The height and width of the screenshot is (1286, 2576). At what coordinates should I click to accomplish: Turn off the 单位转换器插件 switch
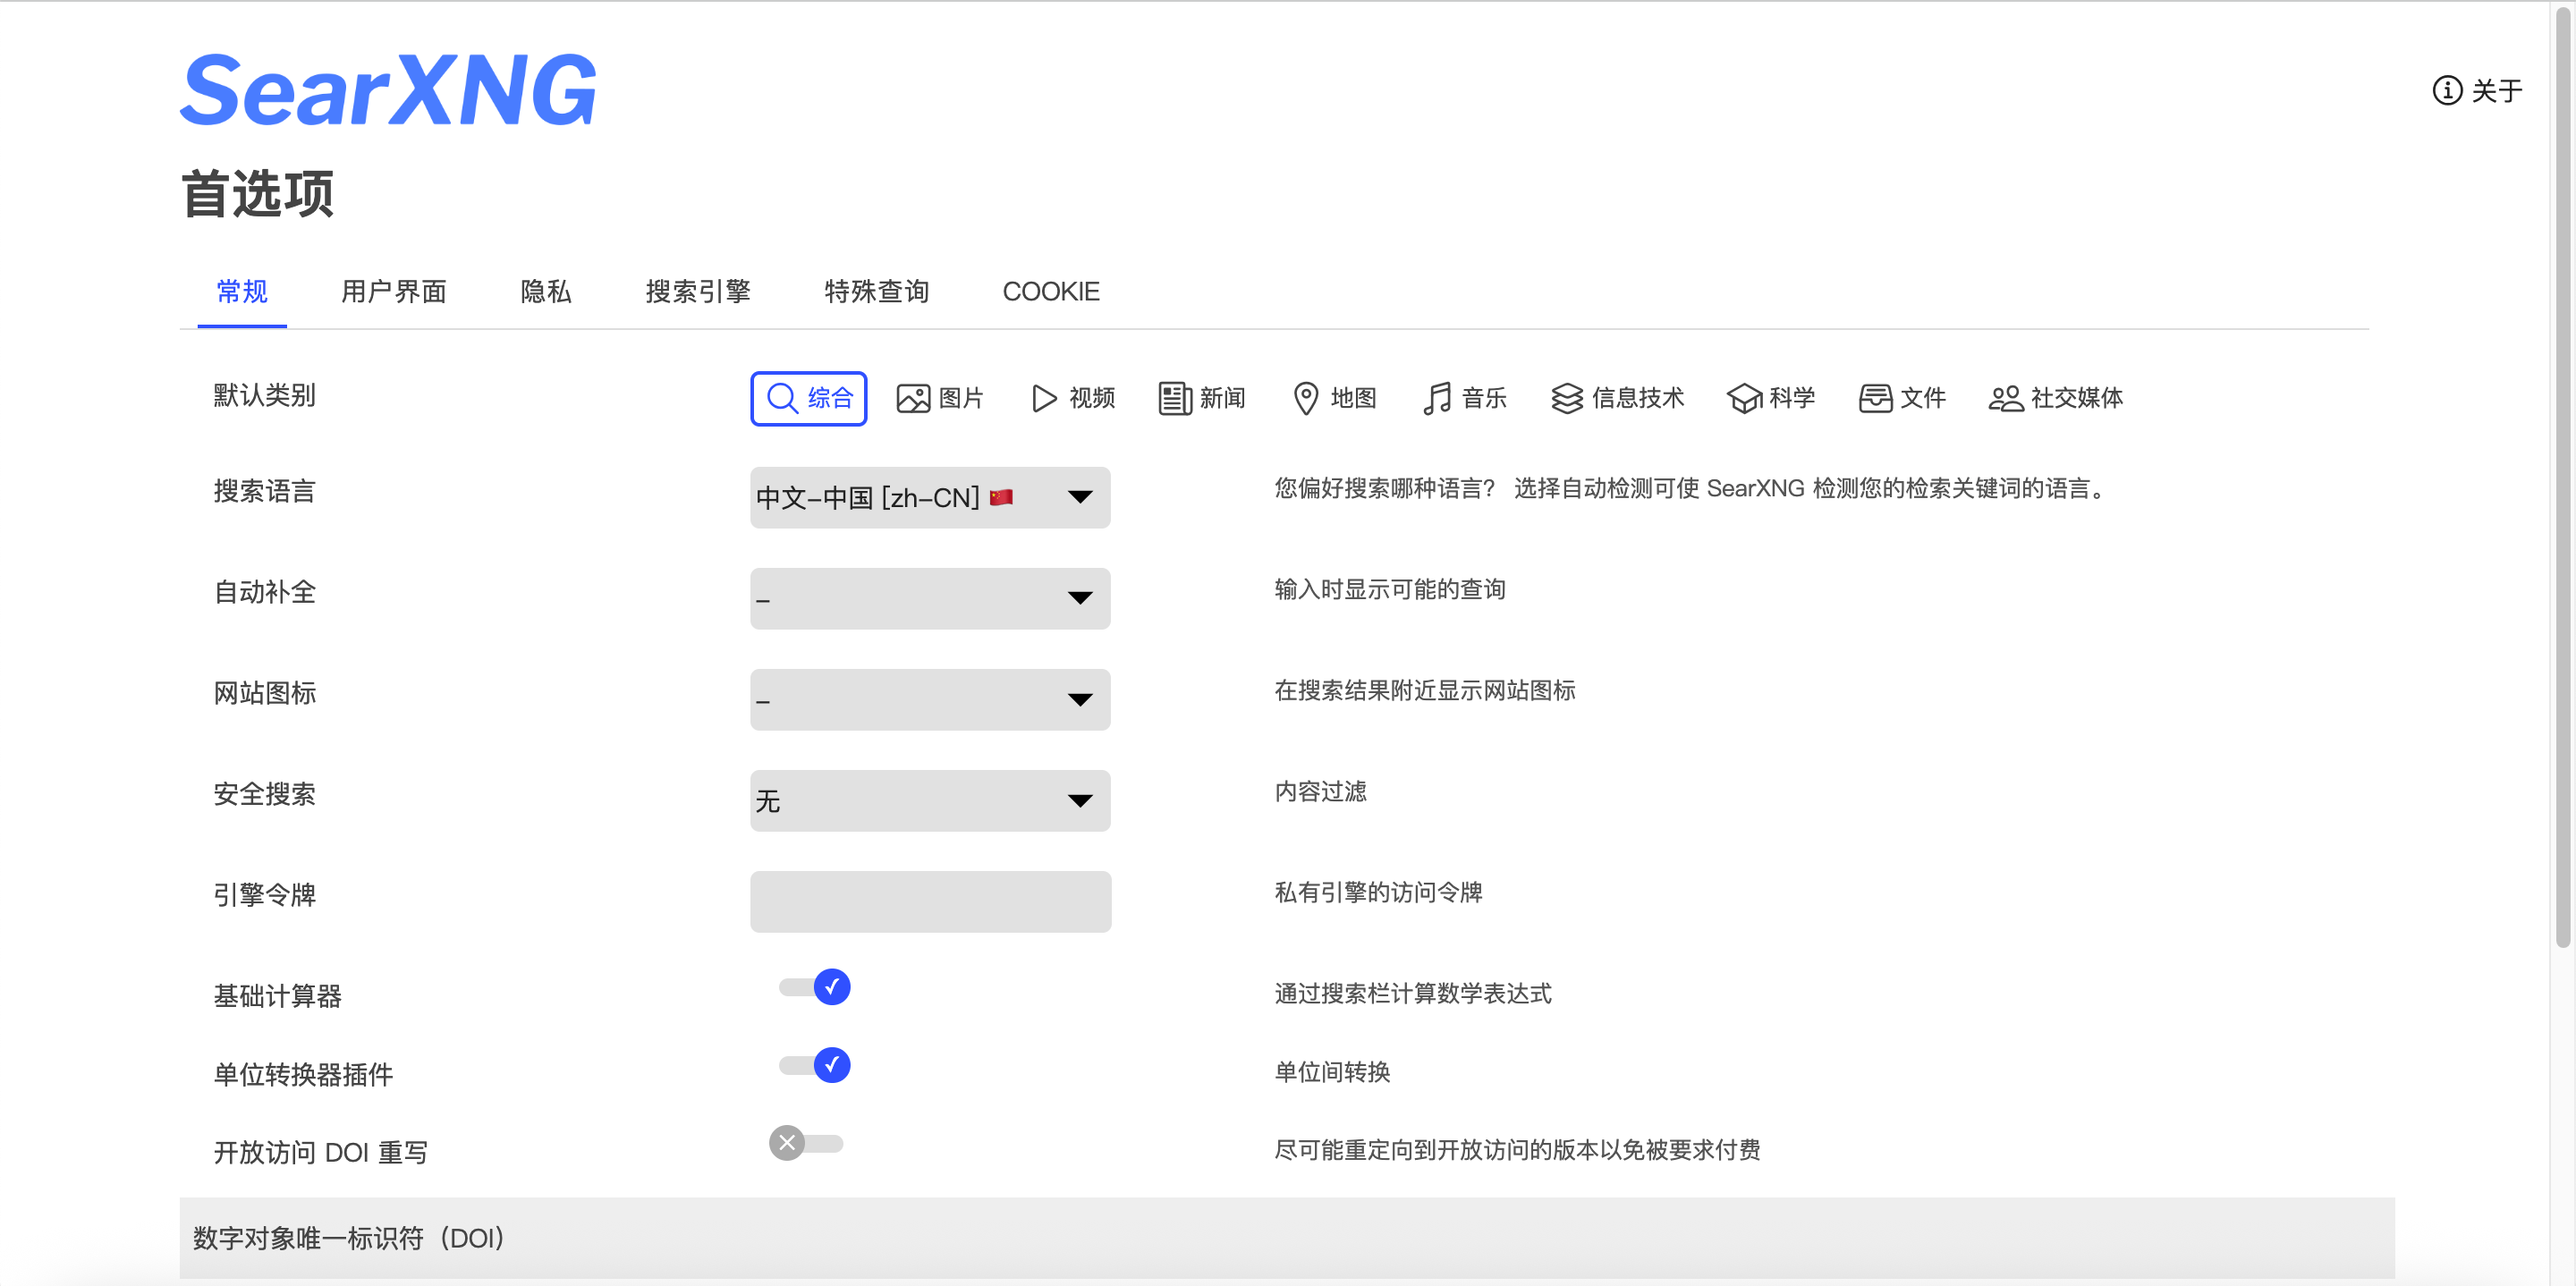[x=813, y=1065]
